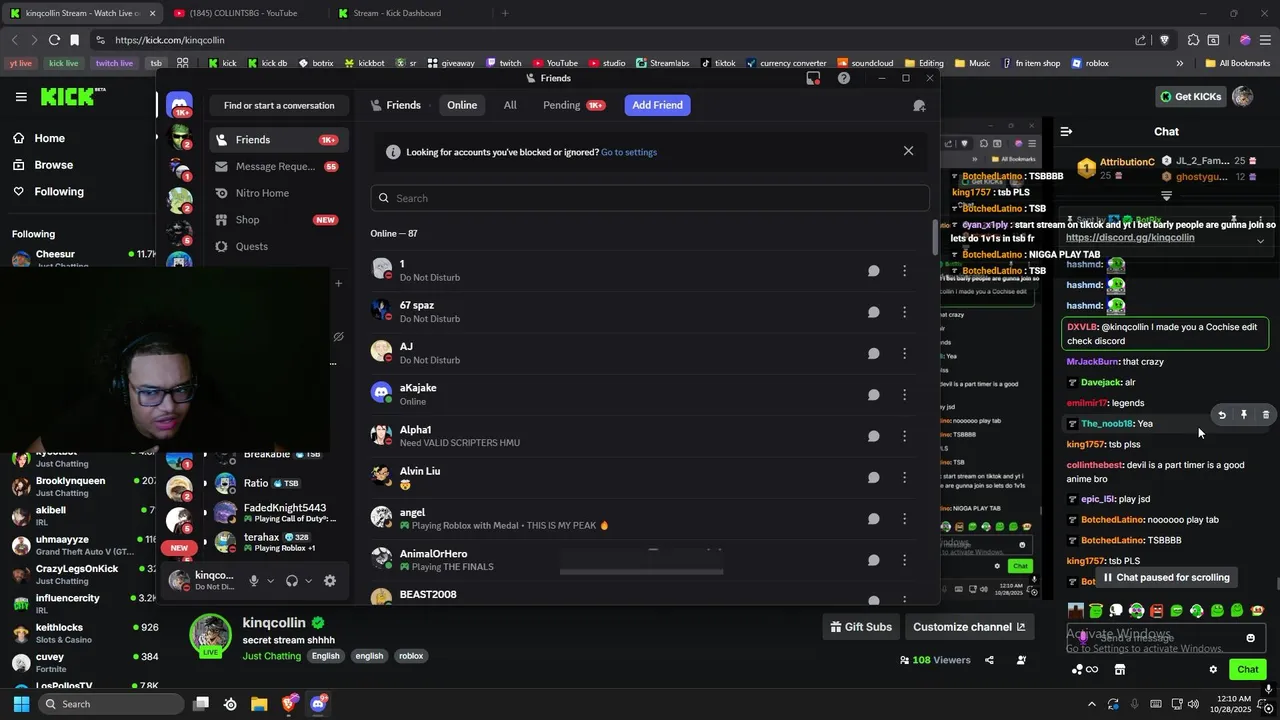Open Kick channel points shop icon
Image resolution: width=1280 pixels, height=720 pixels.
[1120, 669]
